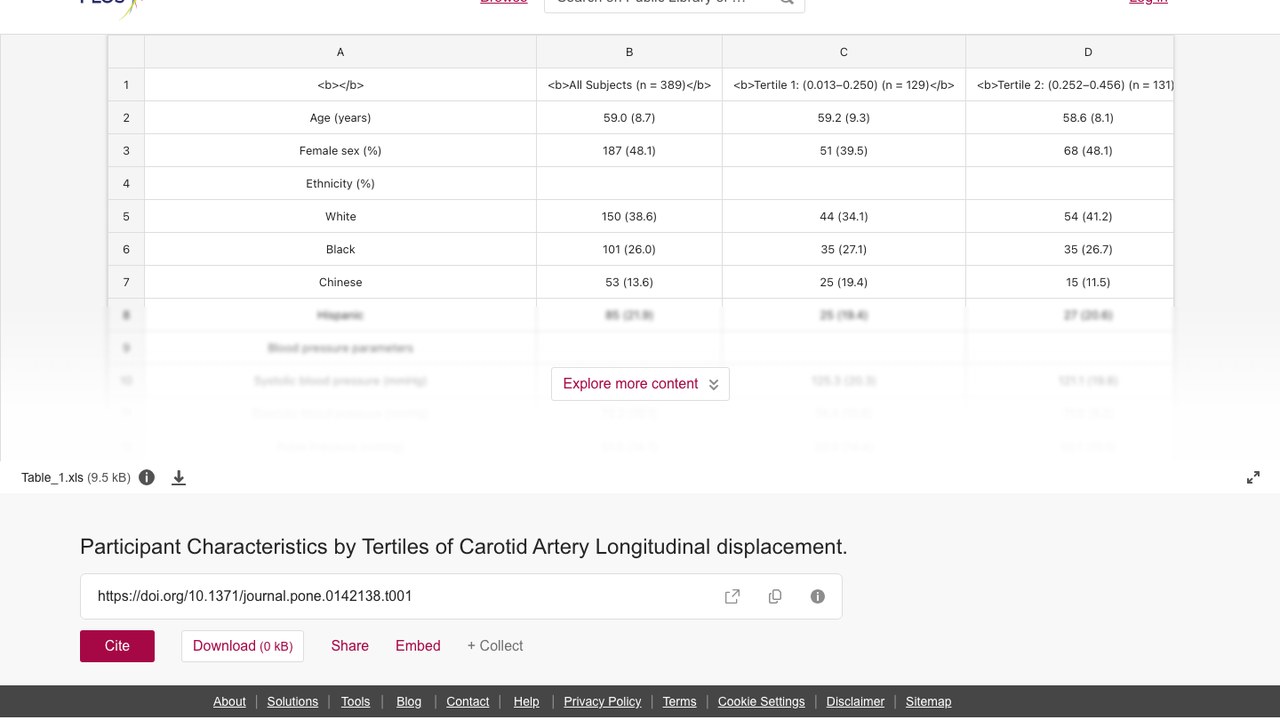Viewport: 1280px width, 720px height.
Task: Select column D header in the table
Action: pos(1070,52)
